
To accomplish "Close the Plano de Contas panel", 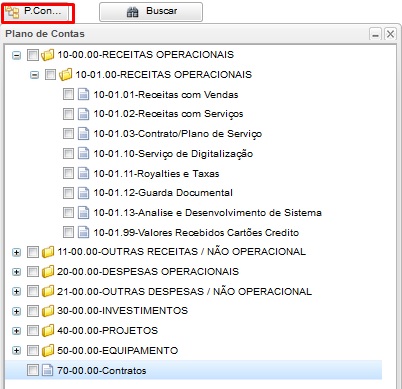I will coord(390,34).
